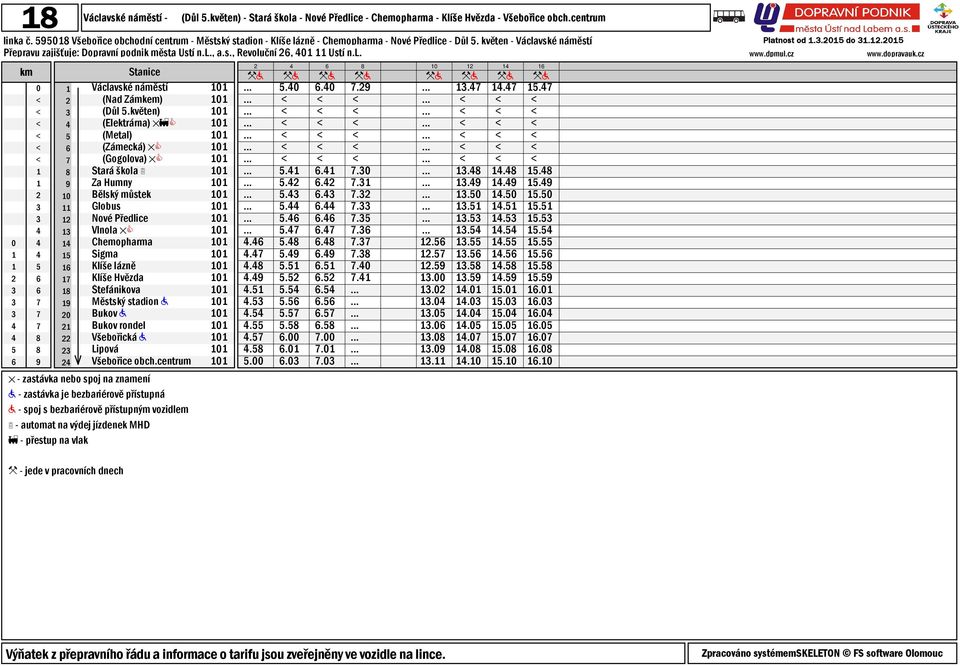960x666 pixels.
Task: Click the Dopravní podnik města Ústí logo
Action: click(x=836, y=17)
